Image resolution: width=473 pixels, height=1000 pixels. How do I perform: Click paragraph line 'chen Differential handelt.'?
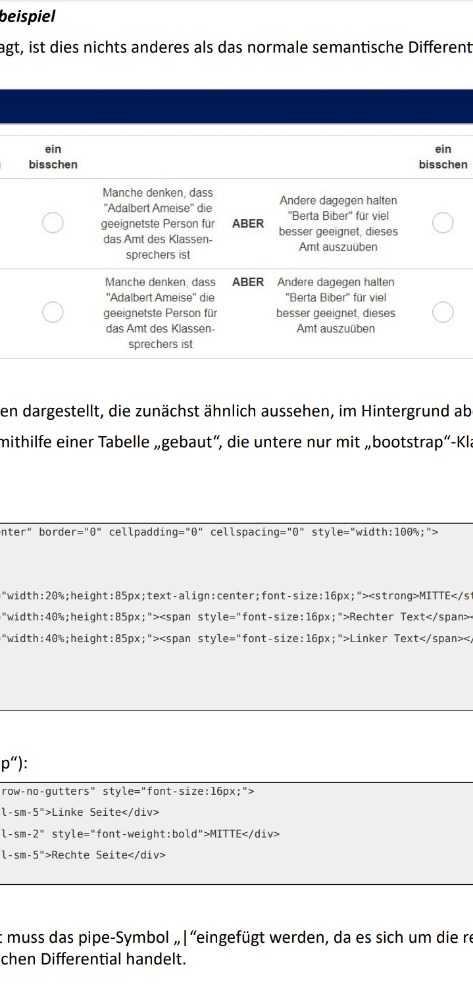(x=93, y=959)
